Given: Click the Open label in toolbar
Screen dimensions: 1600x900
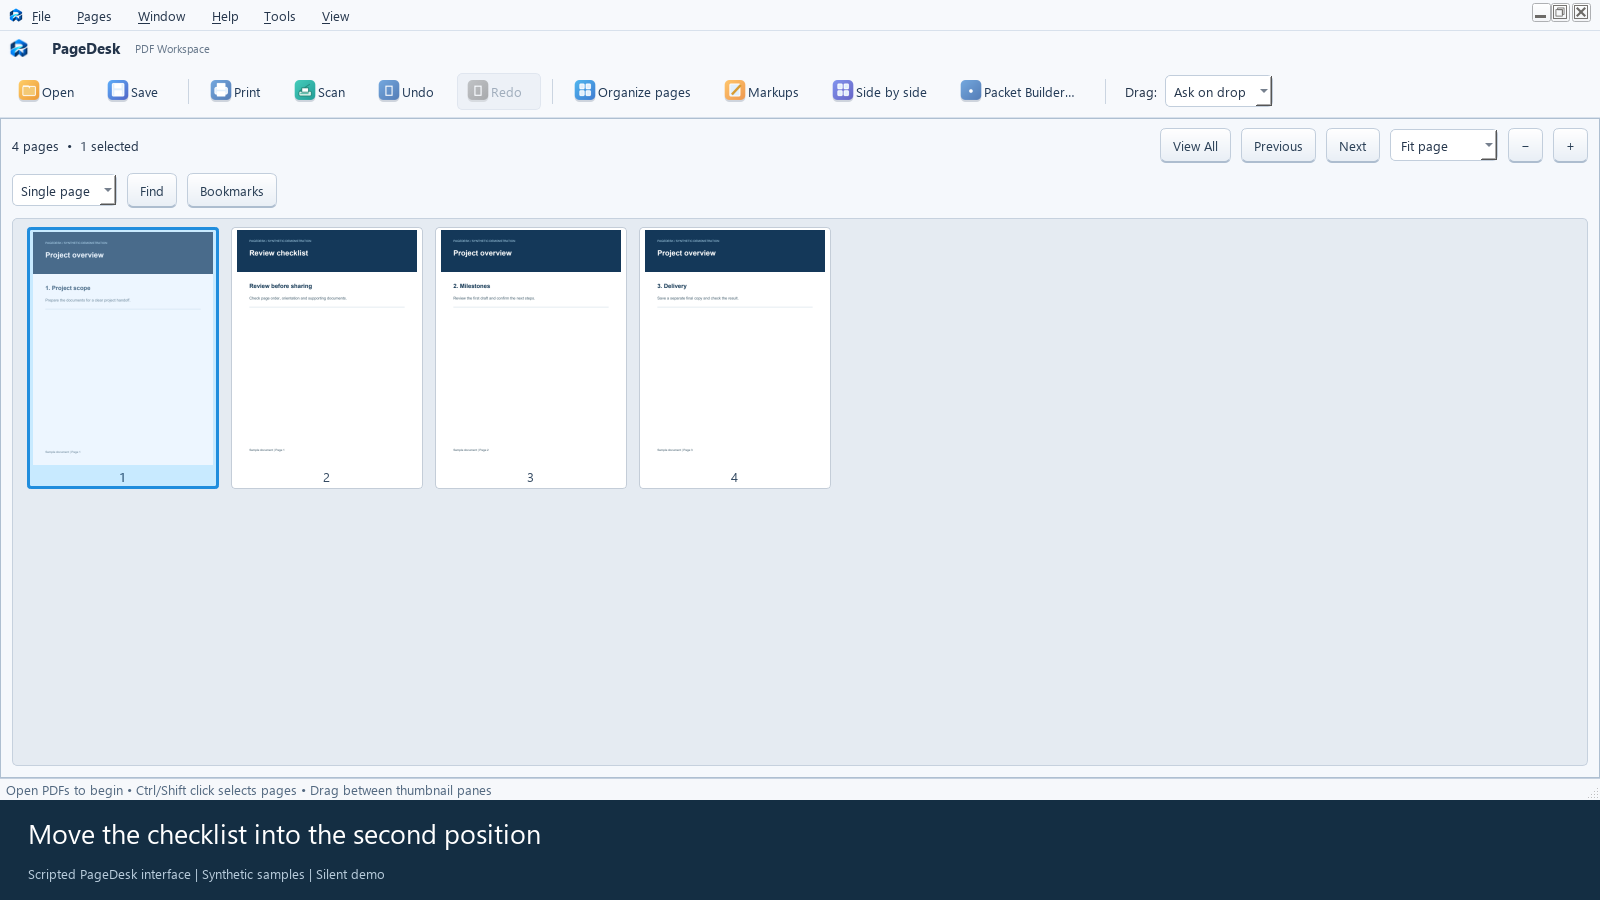Looking at the screenshot, I should pyautogui.click(x=58, y=92).
